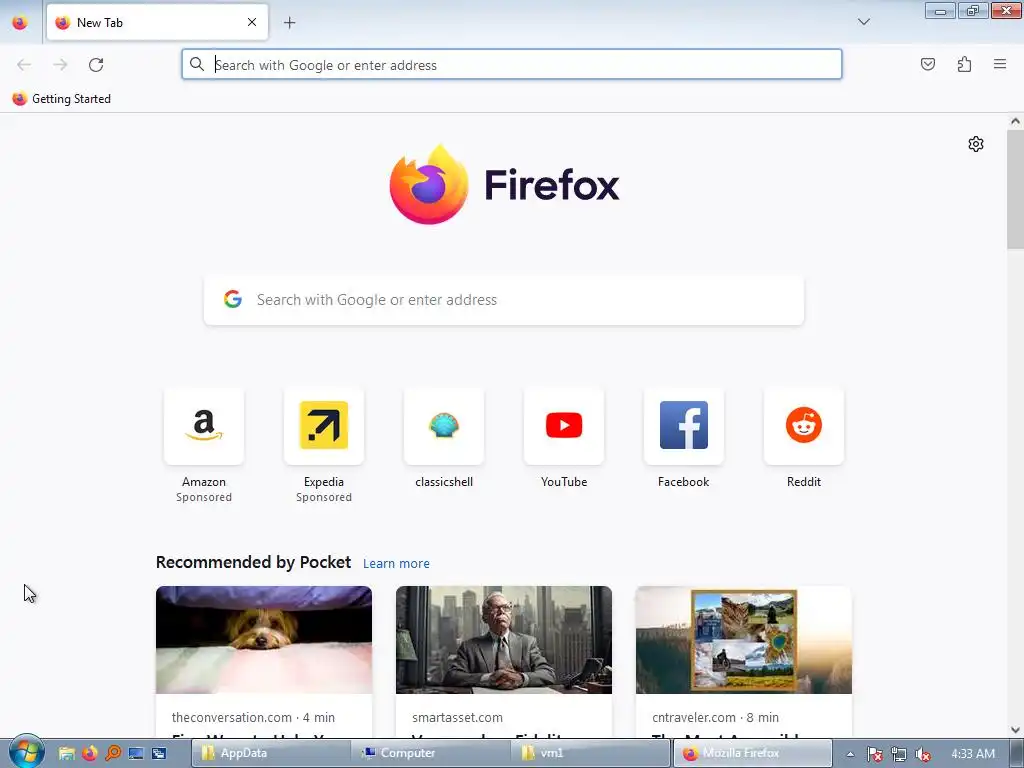Open a new tab with plus button
This screenshot has height=768, width=1024.
(289, 23)
